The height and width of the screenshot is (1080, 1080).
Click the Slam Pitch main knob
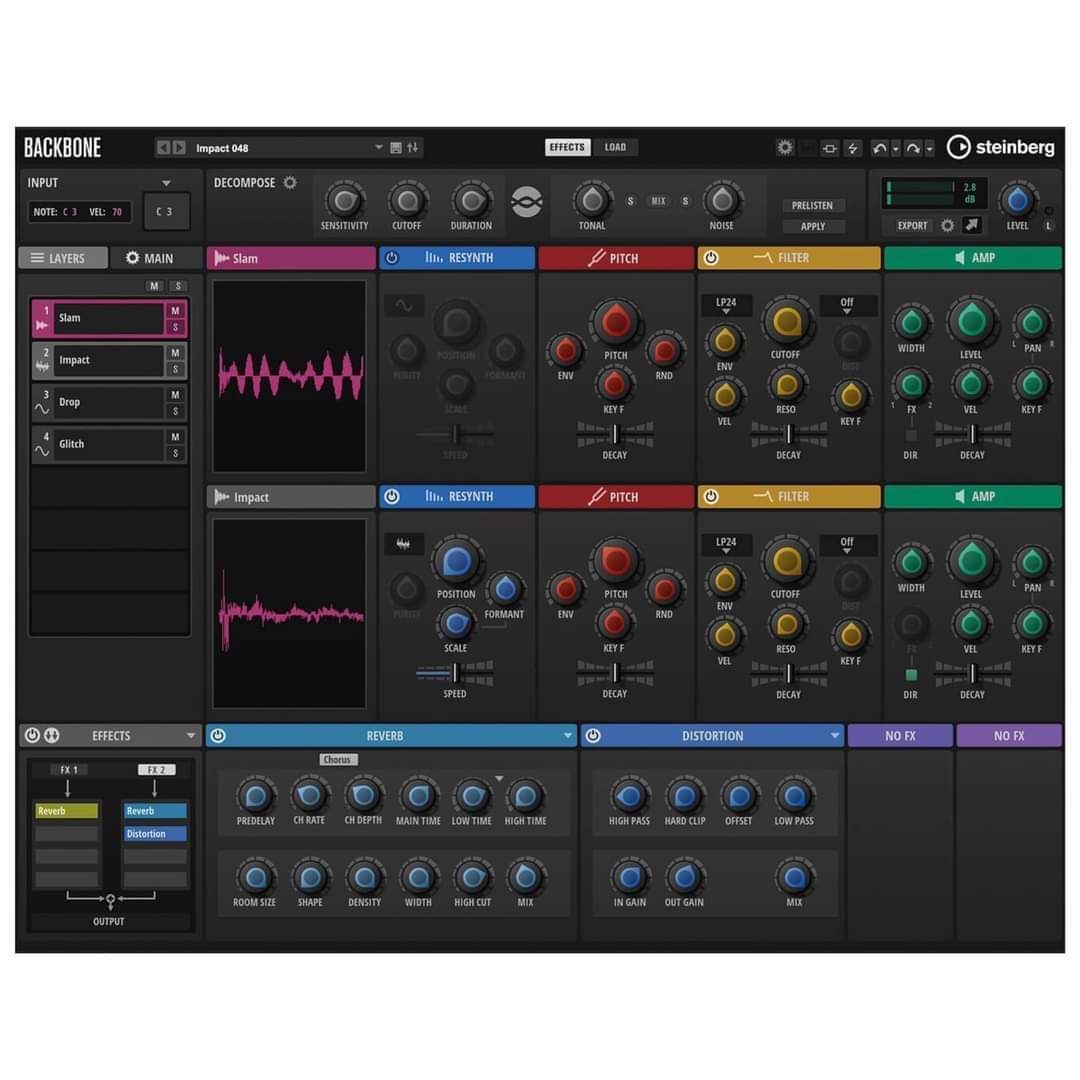tap(615, 322)
